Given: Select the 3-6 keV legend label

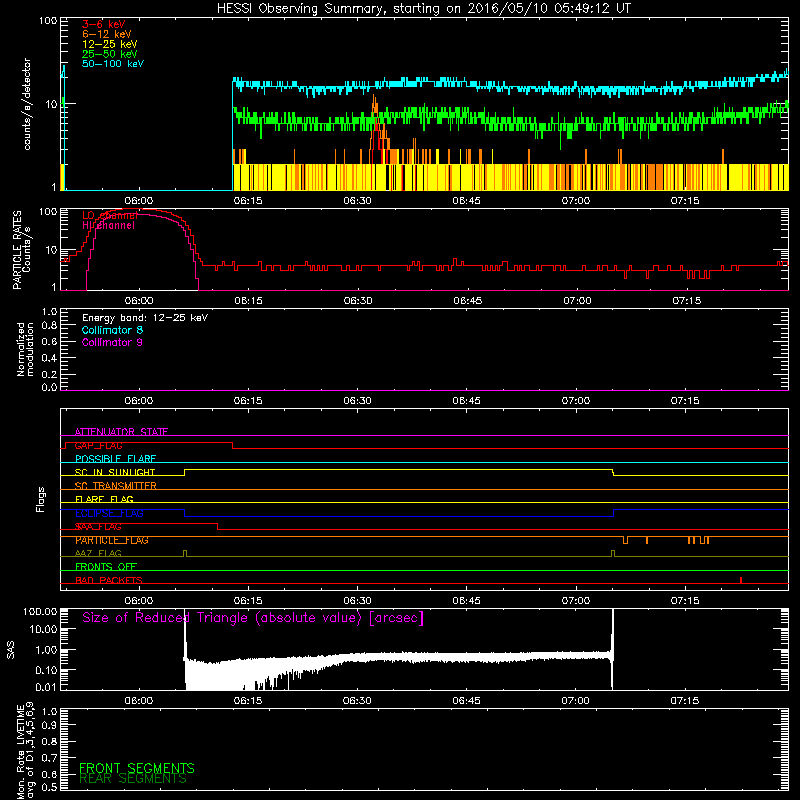Looking at the screenshot, I should click(x=103, y=24).
